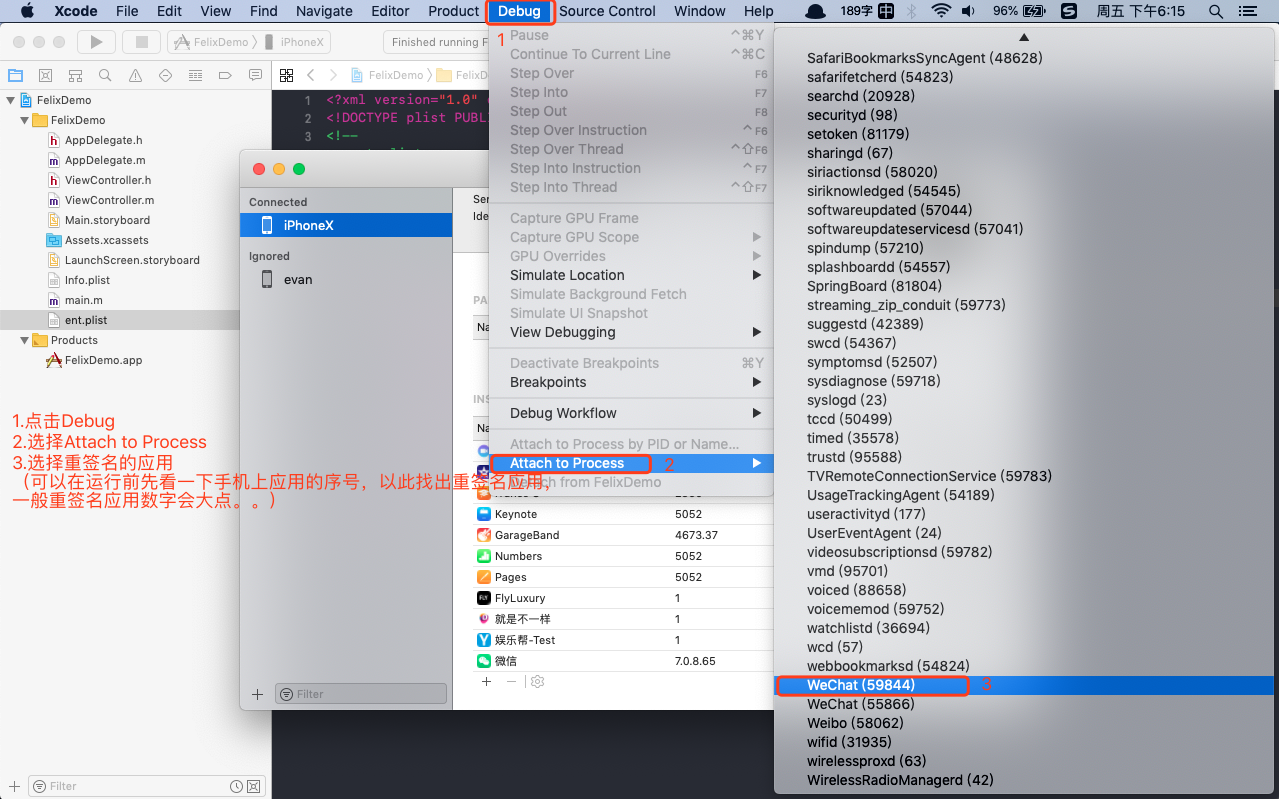The width and height of the screenshot is (1279, 799).
Task: Click the volume speaker icon in menu bar
Action: [x=968, y=11]
